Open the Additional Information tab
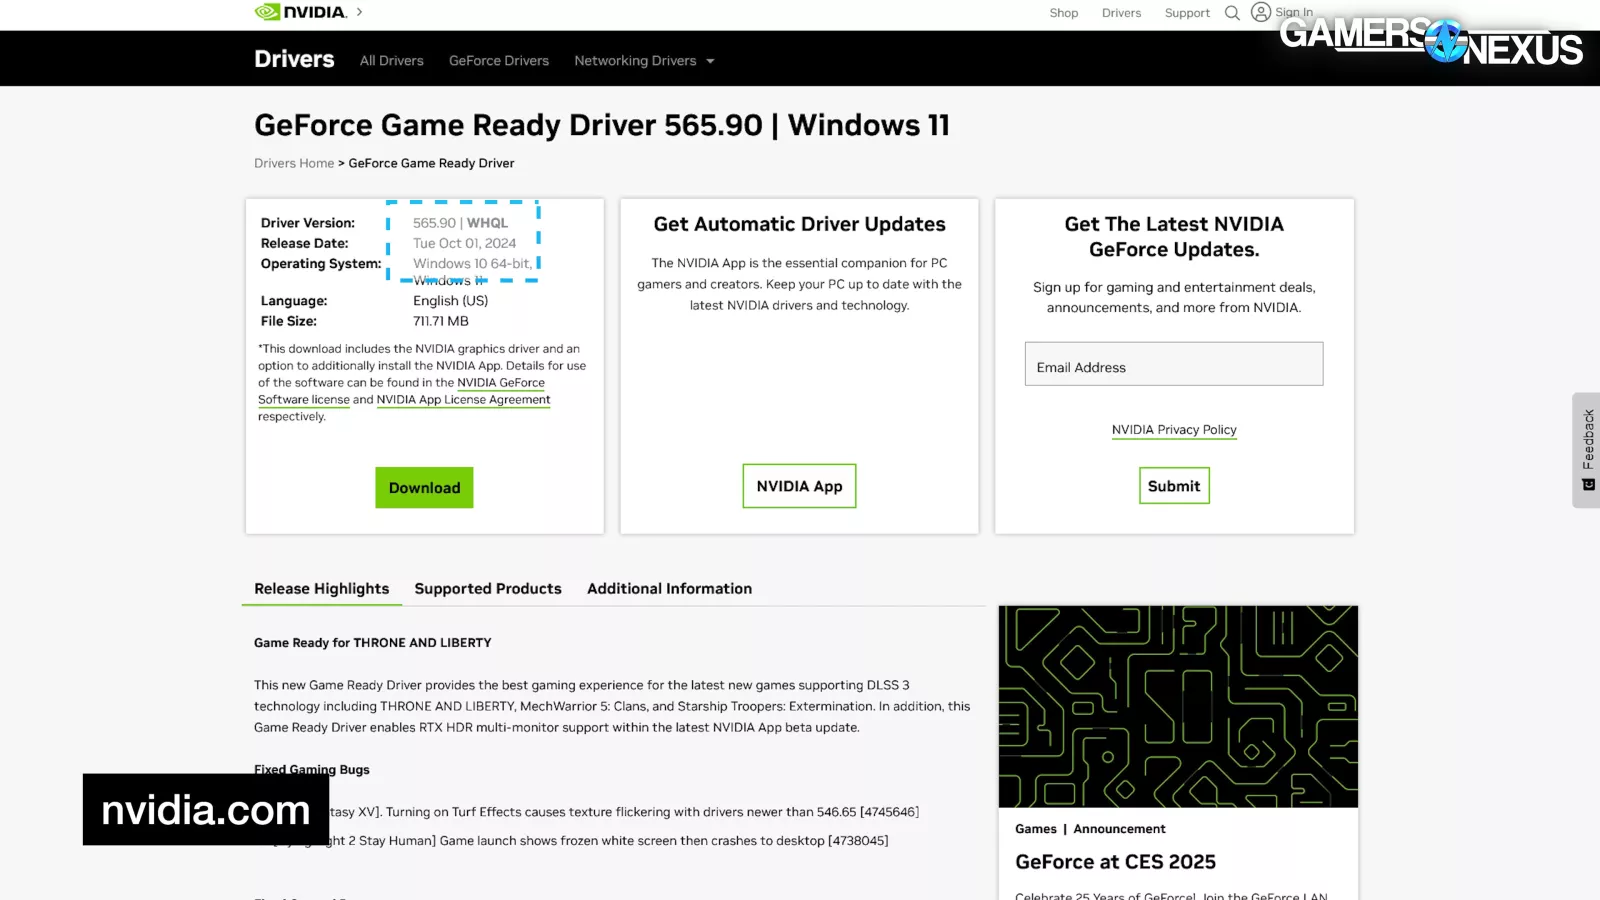This screenshot has height=900, width=1600. (669, 589)
